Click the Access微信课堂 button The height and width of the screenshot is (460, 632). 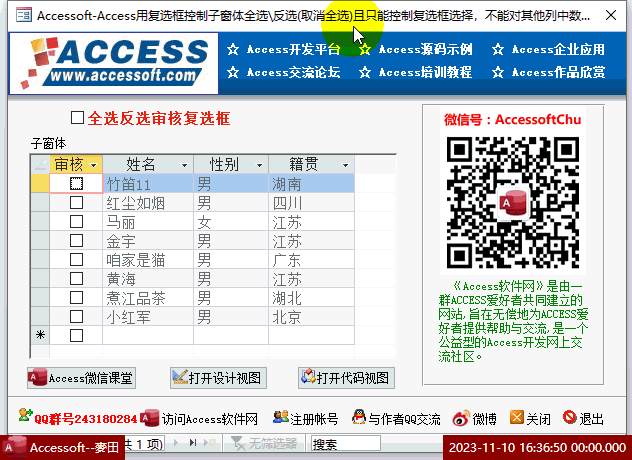tap(81, 378)
